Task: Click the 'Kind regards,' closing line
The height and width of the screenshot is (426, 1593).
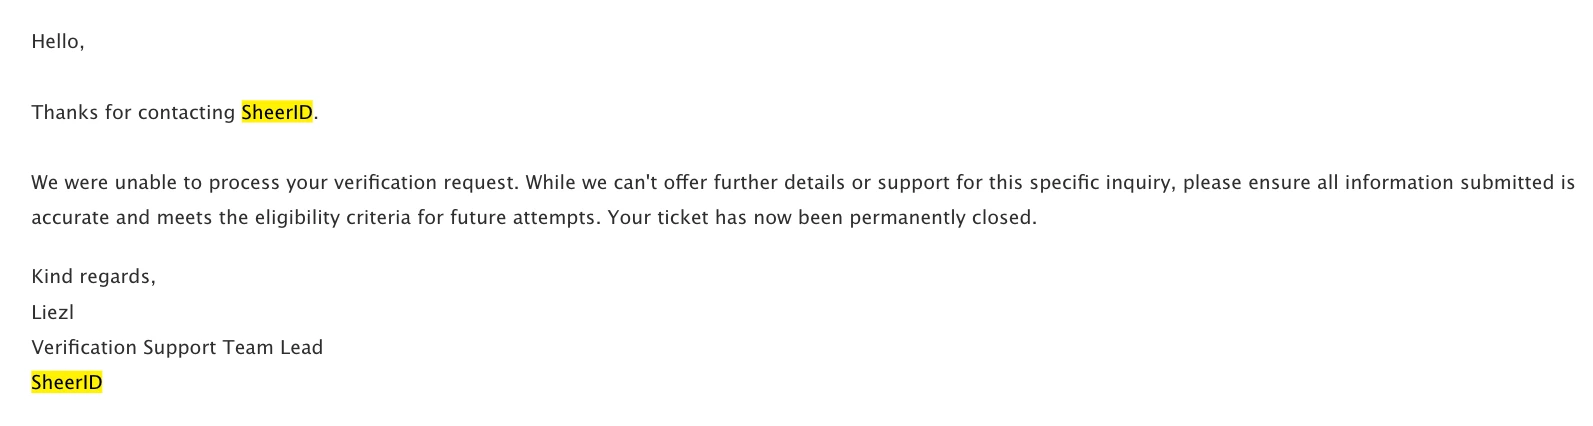Action: point(94,277)
